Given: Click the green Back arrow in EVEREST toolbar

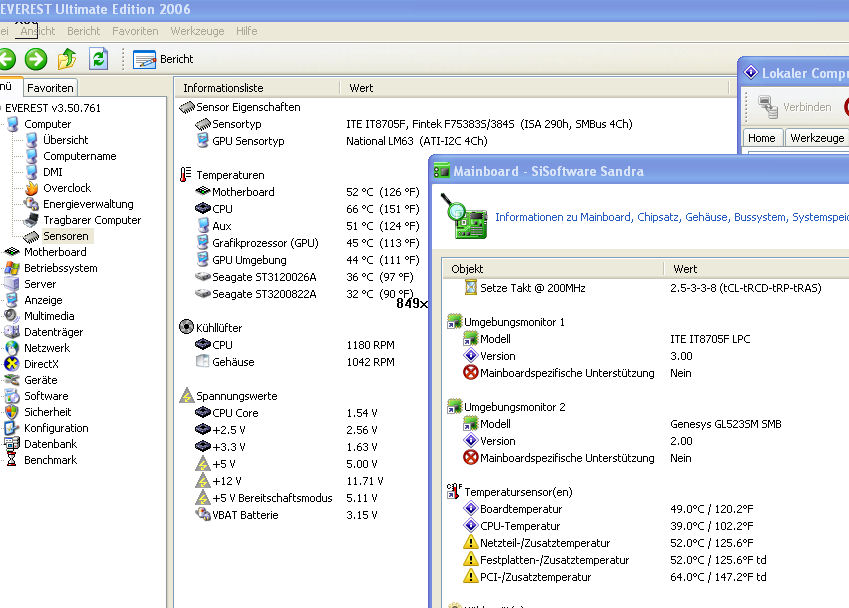Looking at the screenshot, I should (x=6, y=59).
